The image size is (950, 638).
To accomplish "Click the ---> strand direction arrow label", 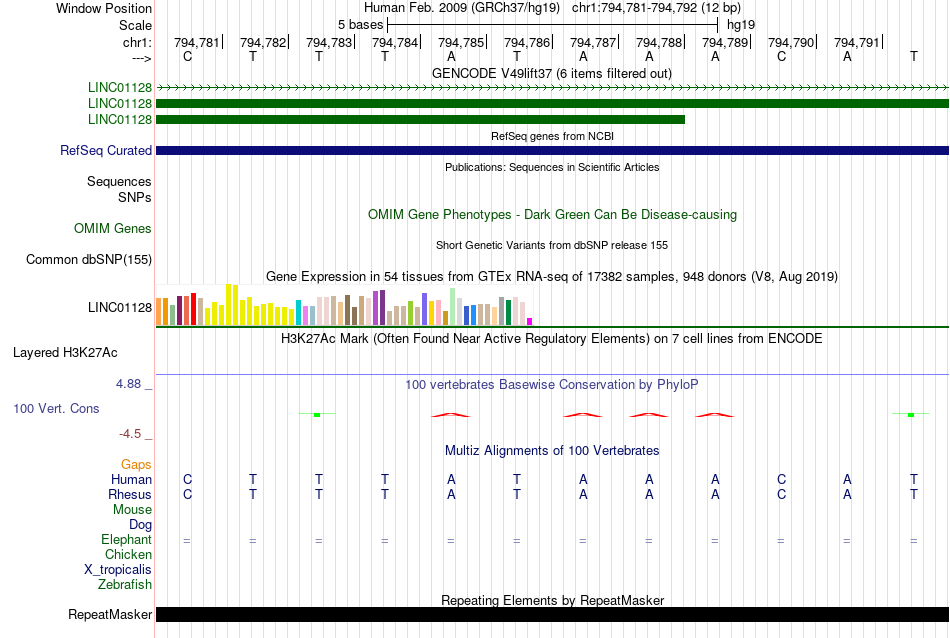I will (x=142, y=58).
